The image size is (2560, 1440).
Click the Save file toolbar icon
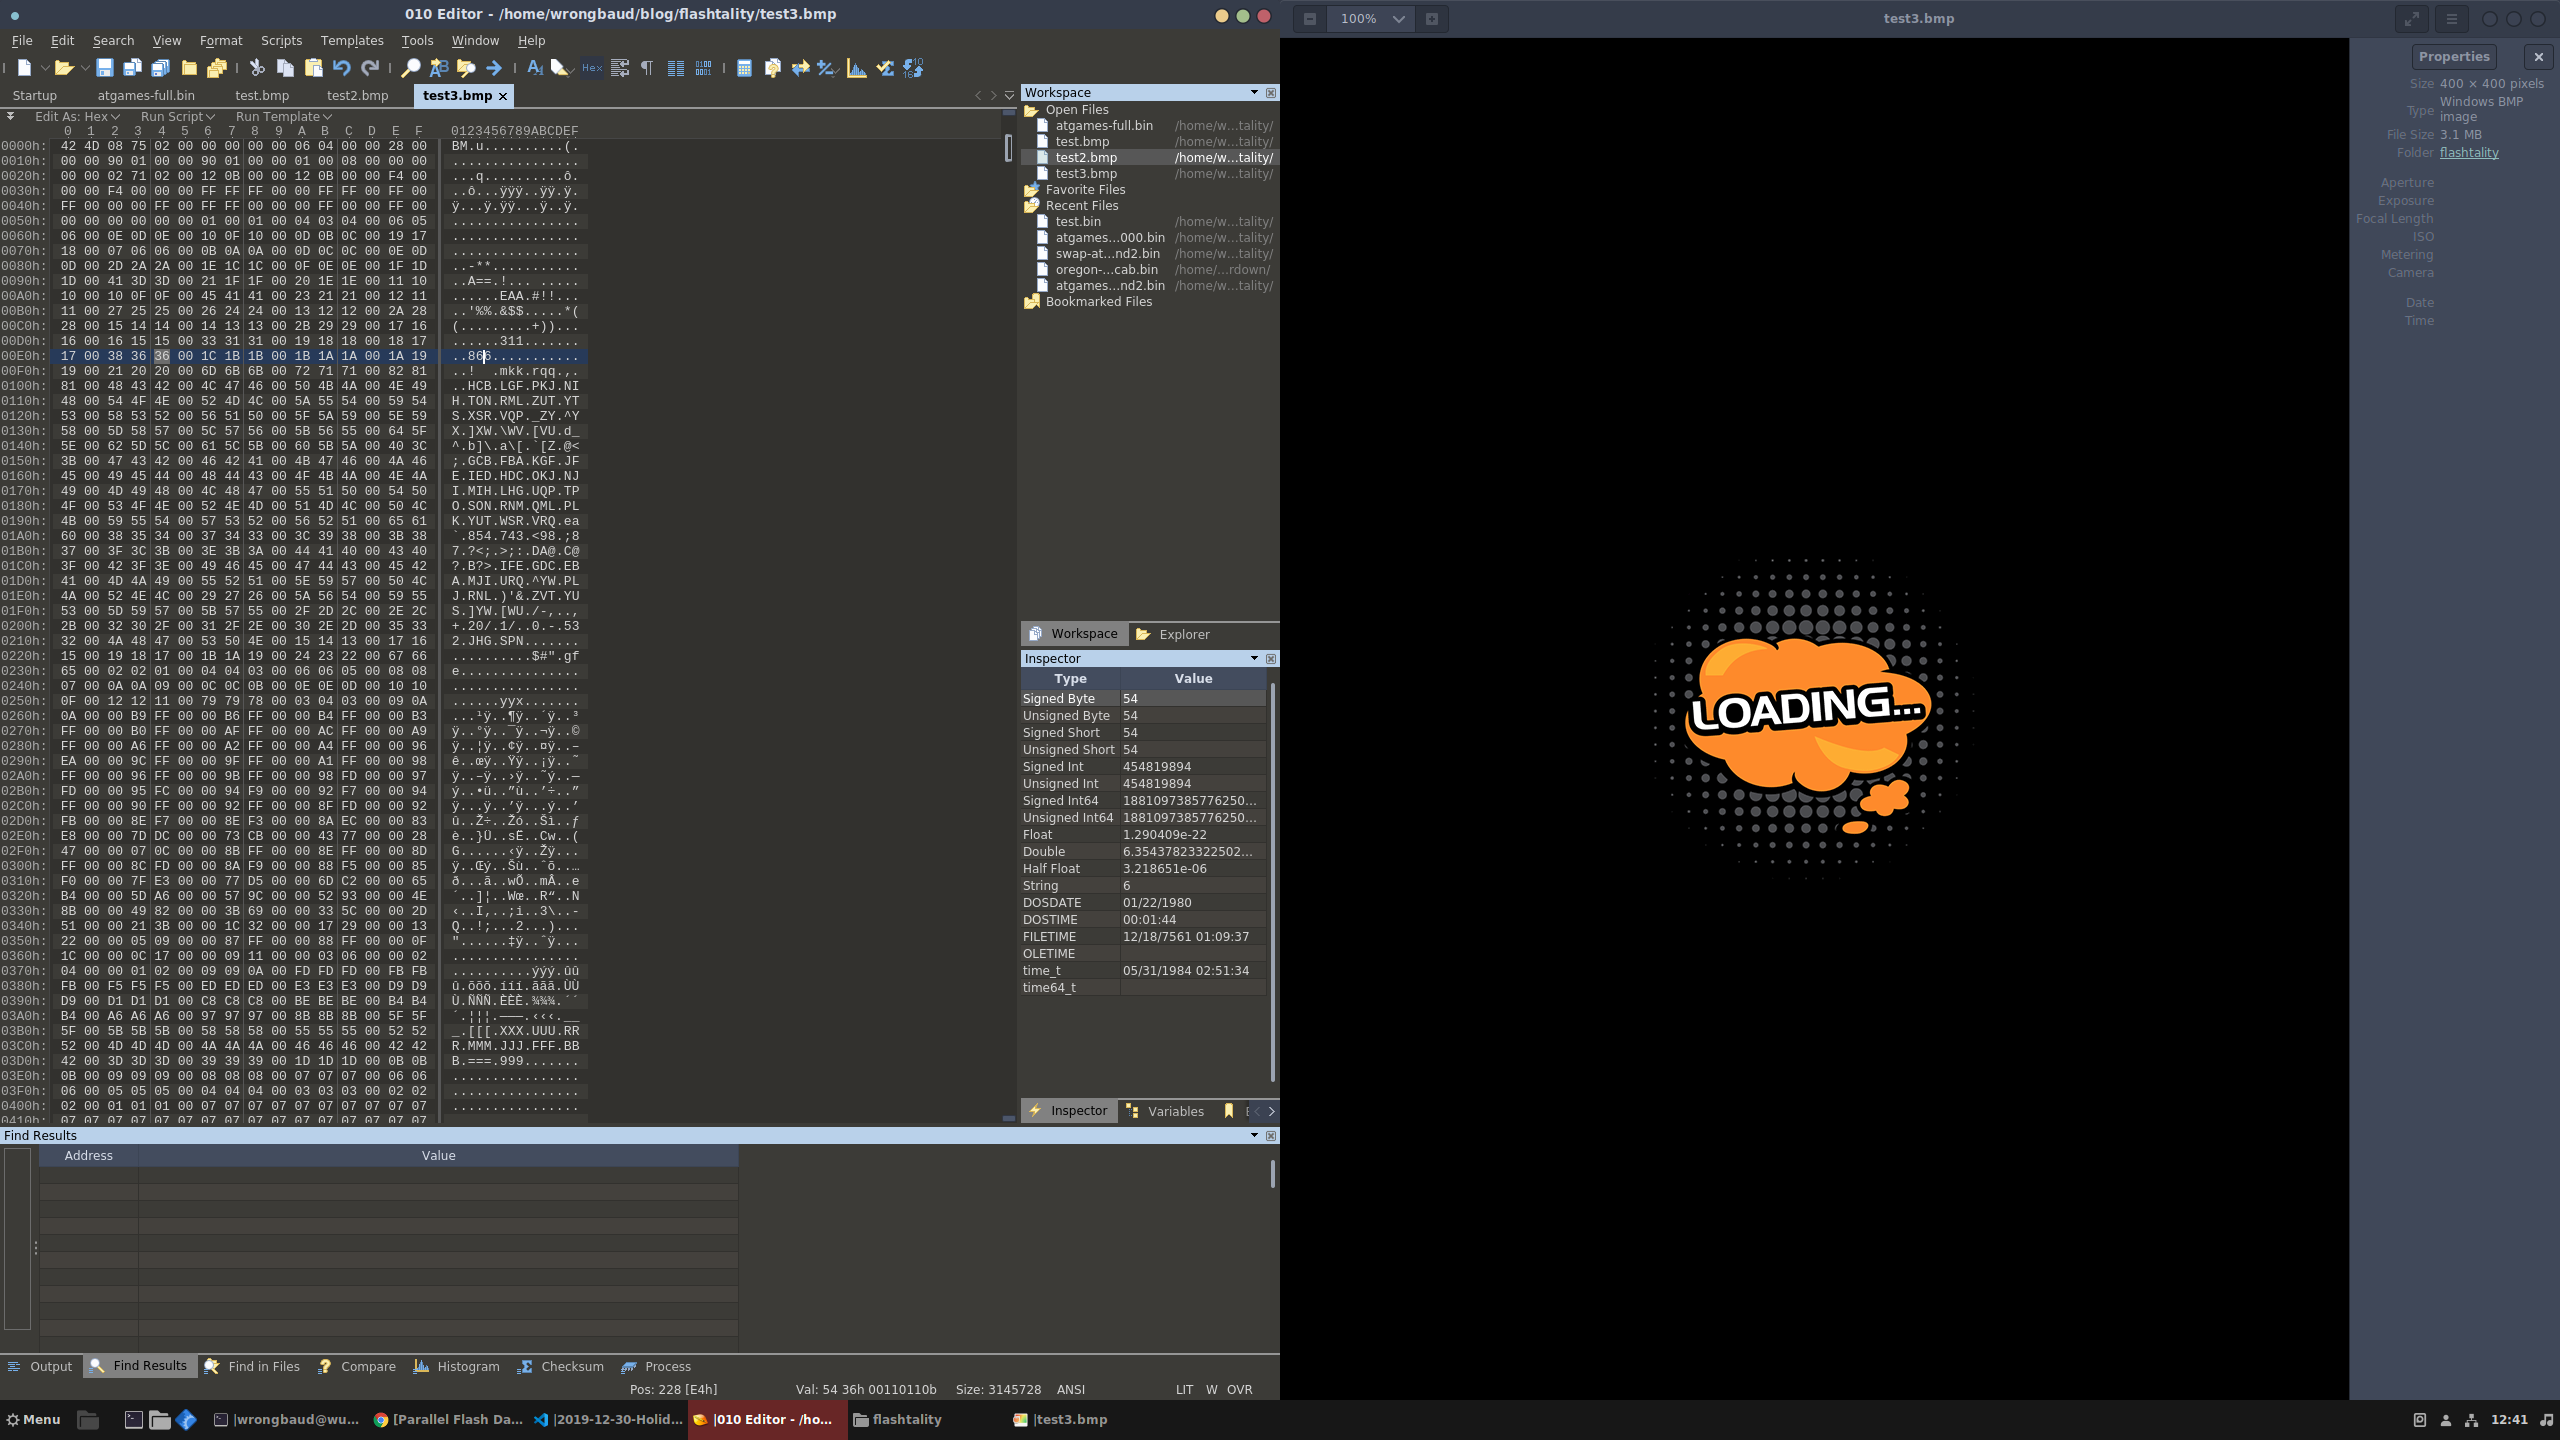click(x=104, y=68)
